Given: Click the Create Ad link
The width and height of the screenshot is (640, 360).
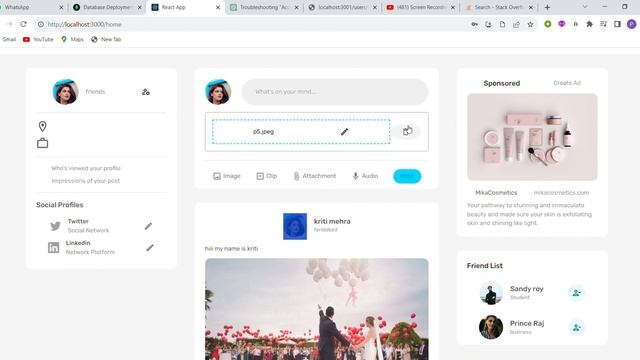Looking at the screenshot, I should tap(567, 83).
